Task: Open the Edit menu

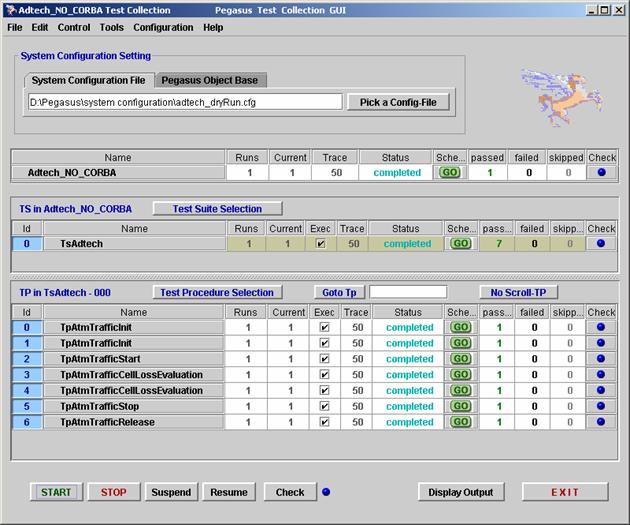Action: tap(40, 27)
